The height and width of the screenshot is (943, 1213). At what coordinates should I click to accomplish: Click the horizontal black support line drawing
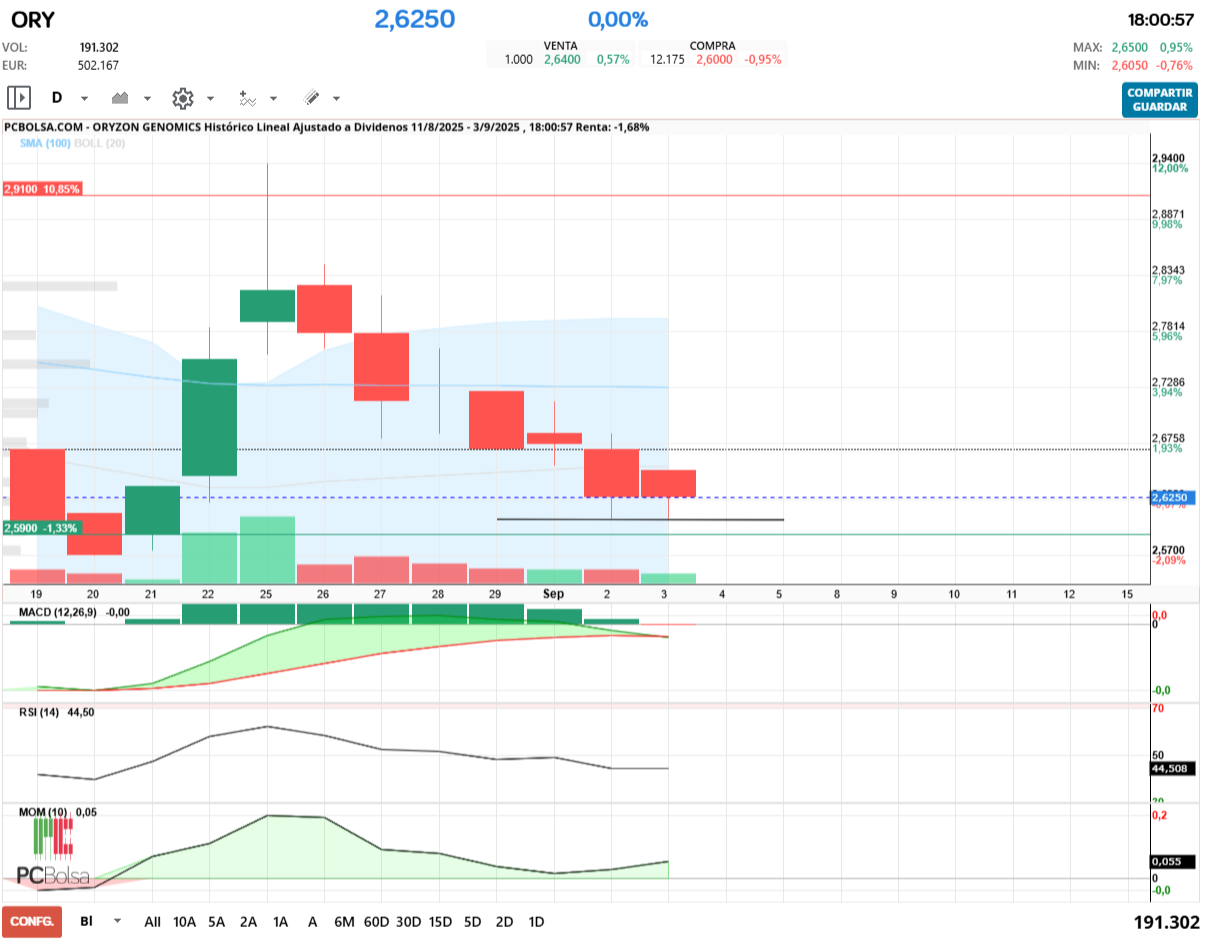[640, 519]
